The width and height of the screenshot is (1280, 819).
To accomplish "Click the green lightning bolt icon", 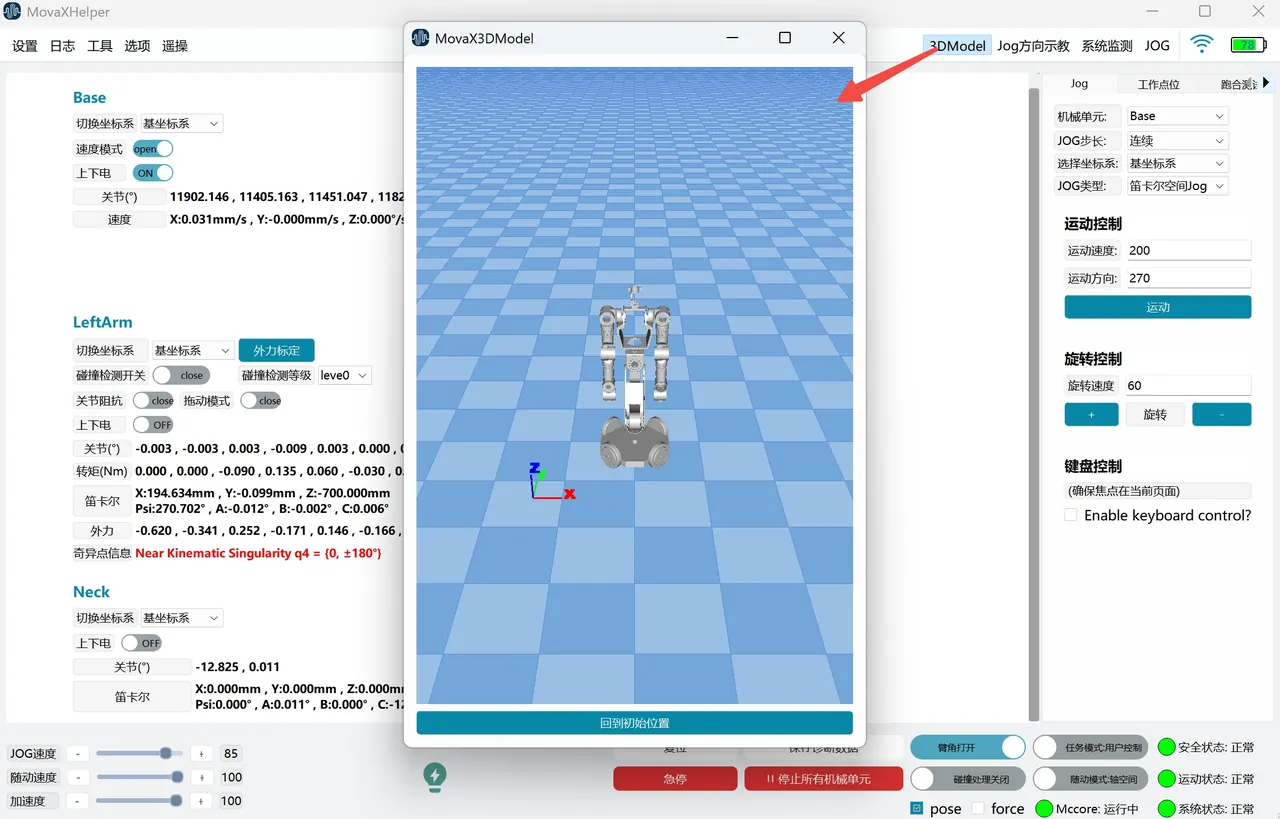I will pyautogui.click(x=435, y=775).
